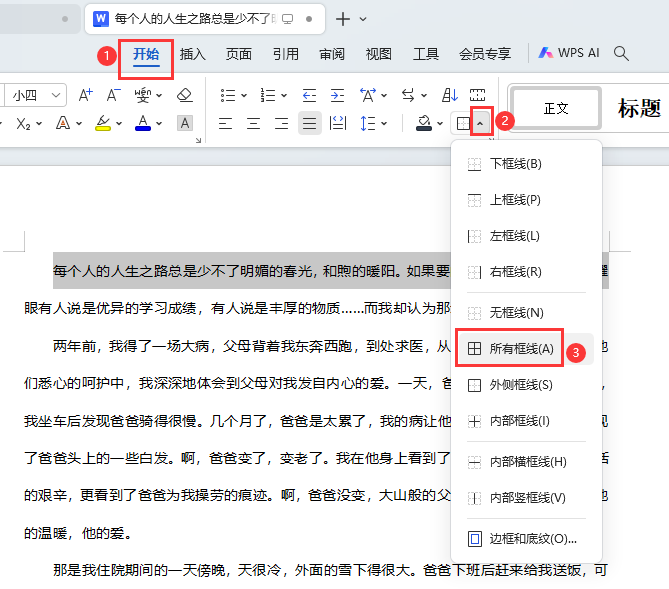Click the bulleted list icon

(x=228, y=95)
